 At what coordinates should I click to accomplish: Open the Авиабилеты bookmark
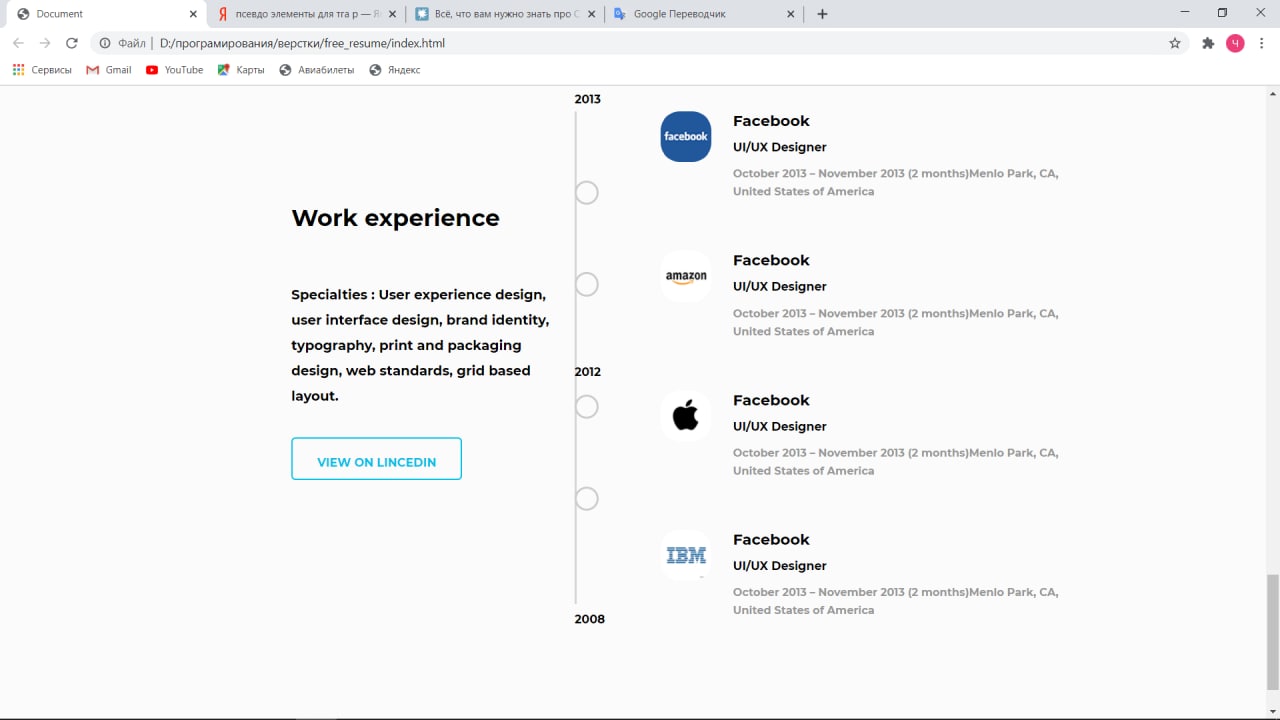click(x=317, y=70)
